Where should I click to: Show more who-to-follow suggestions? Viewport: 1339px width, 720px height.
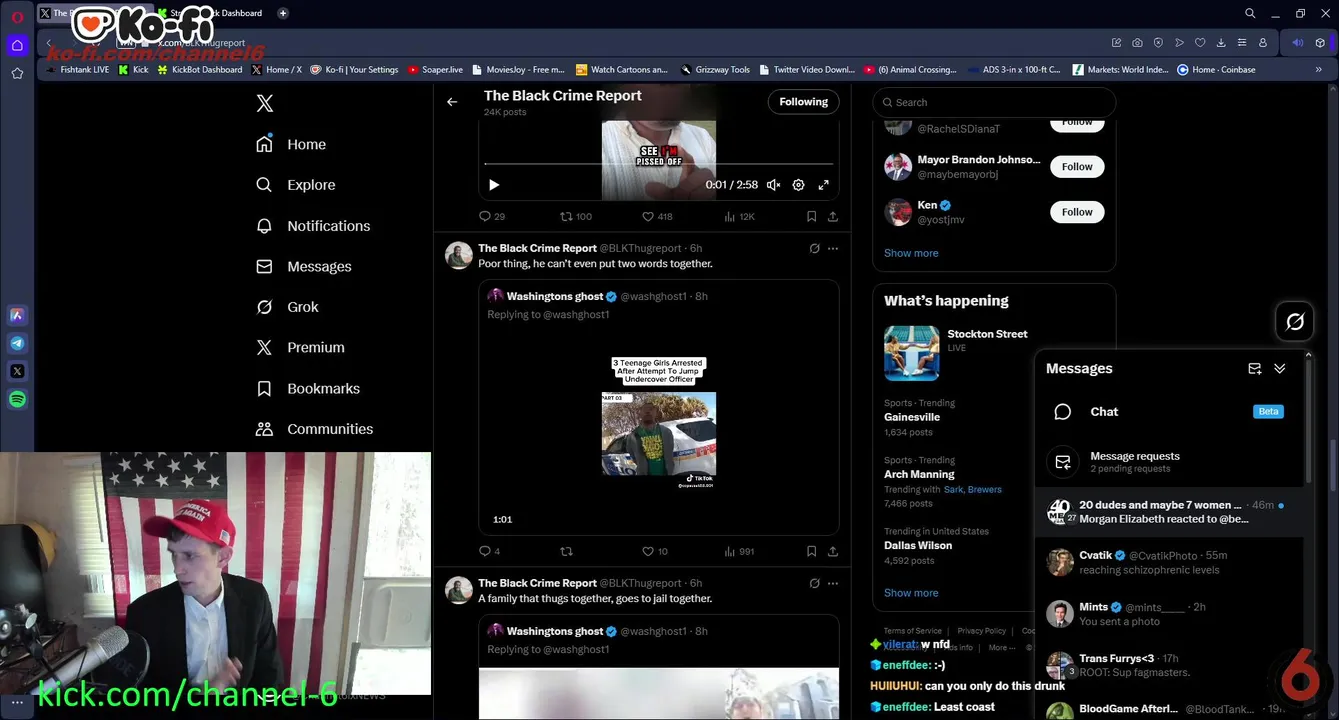911,253
